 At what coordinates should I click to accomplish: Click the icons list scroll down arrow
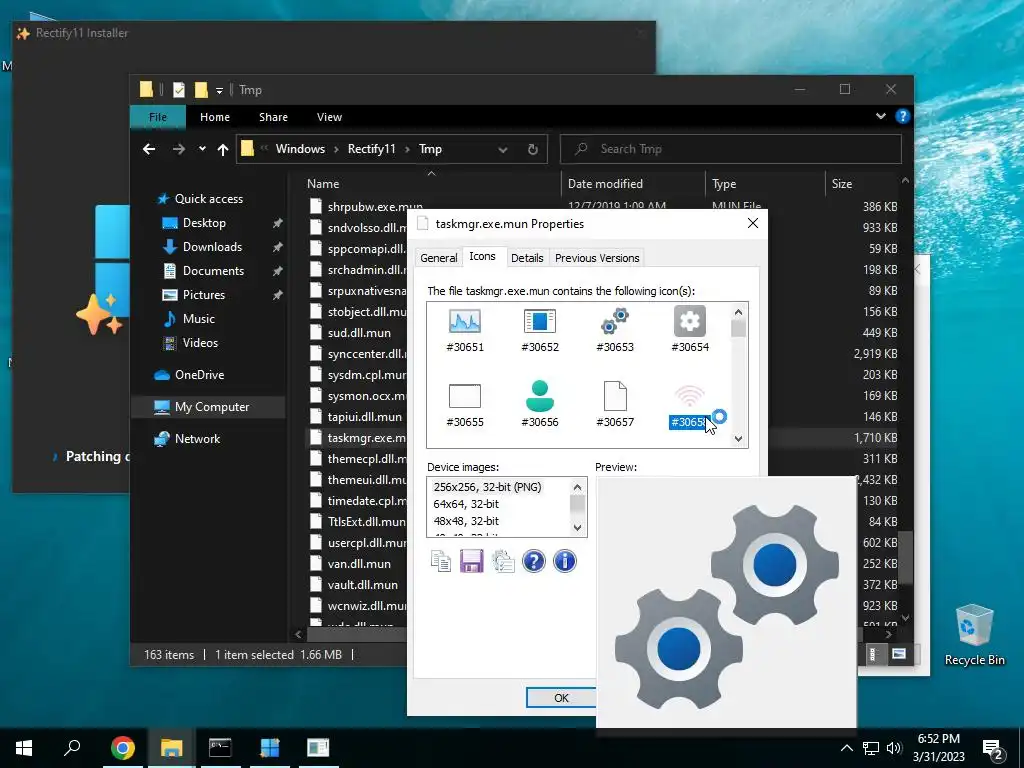coord(739,439)
